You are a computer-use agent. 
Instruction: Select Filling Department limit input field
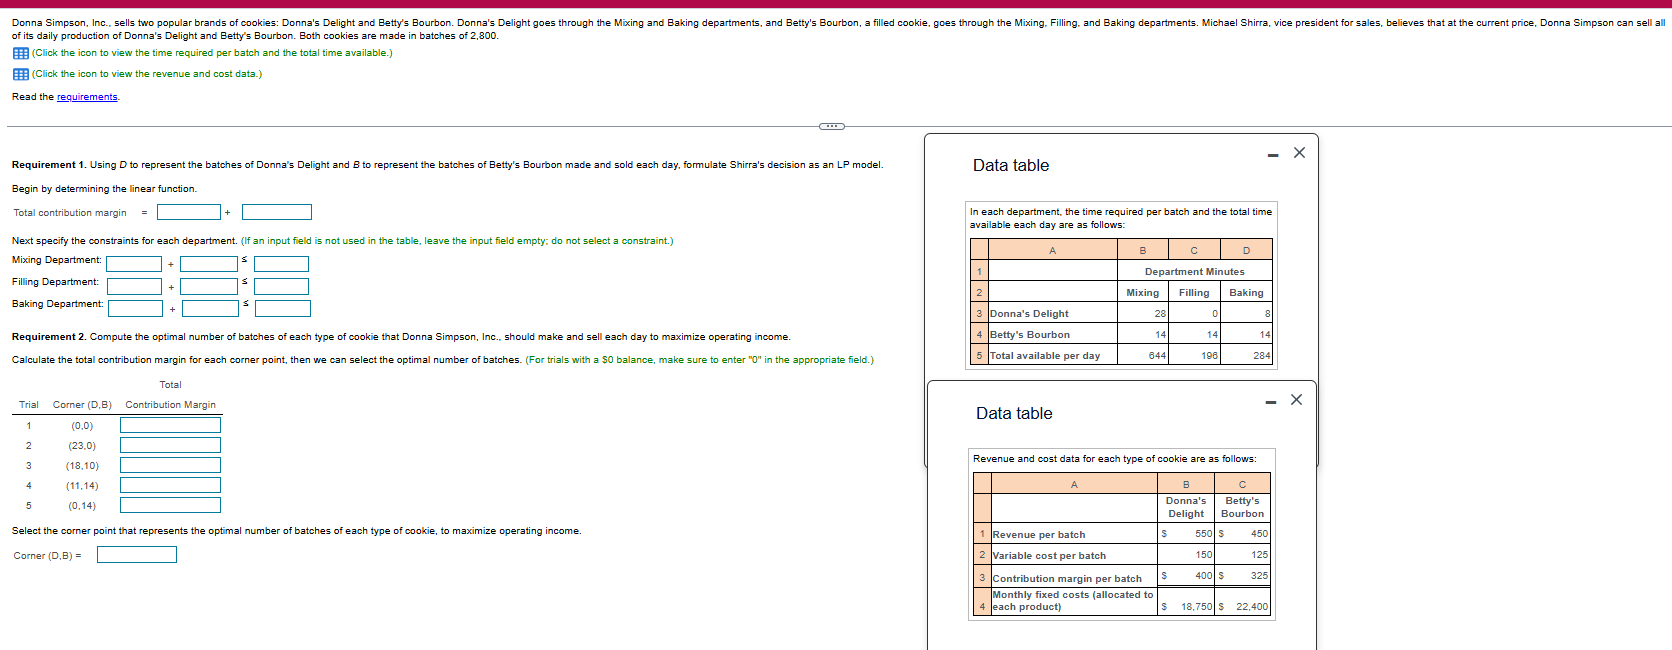tap(281, 286)
